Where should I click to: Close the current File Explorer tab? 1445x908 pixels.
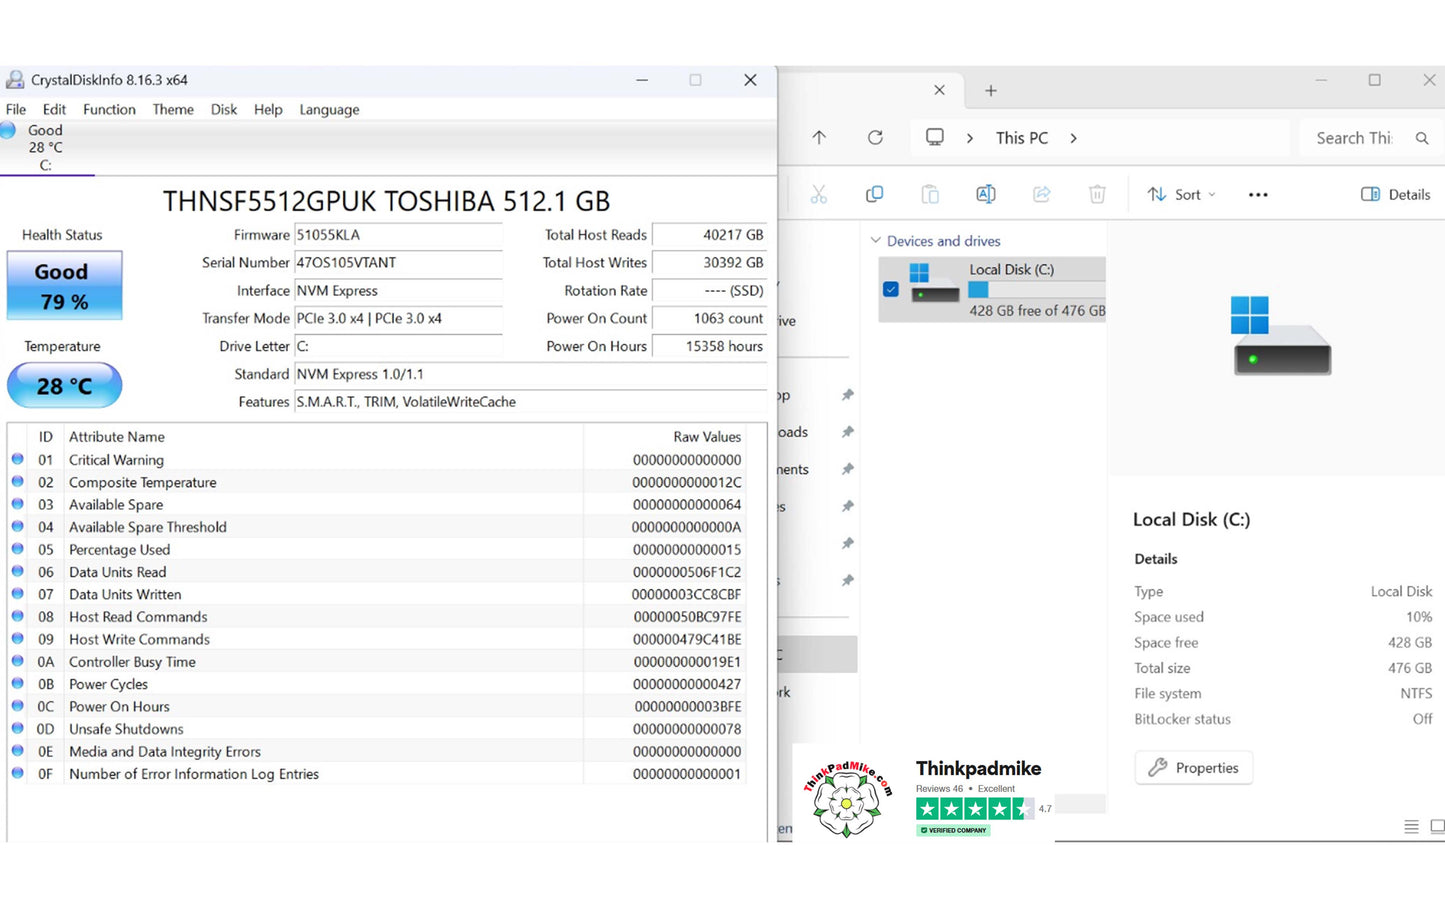[x=939, y=90]
